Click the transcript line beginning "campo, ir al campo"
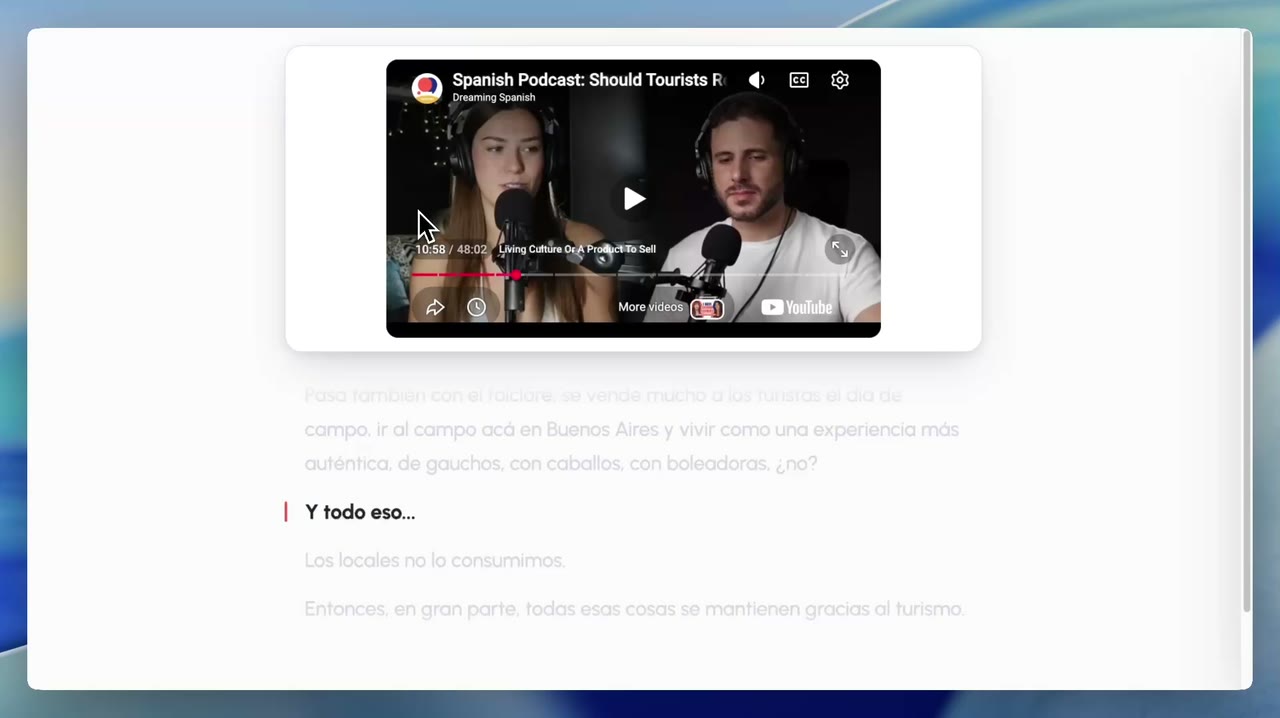This screenshot has height=718, width=1280. [632, 430]
